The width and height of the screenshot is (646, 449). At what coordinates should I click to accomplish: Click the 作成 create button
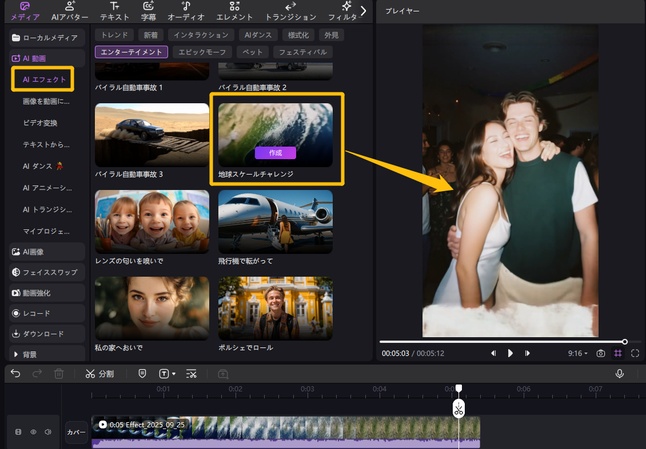tap(275, 153)
